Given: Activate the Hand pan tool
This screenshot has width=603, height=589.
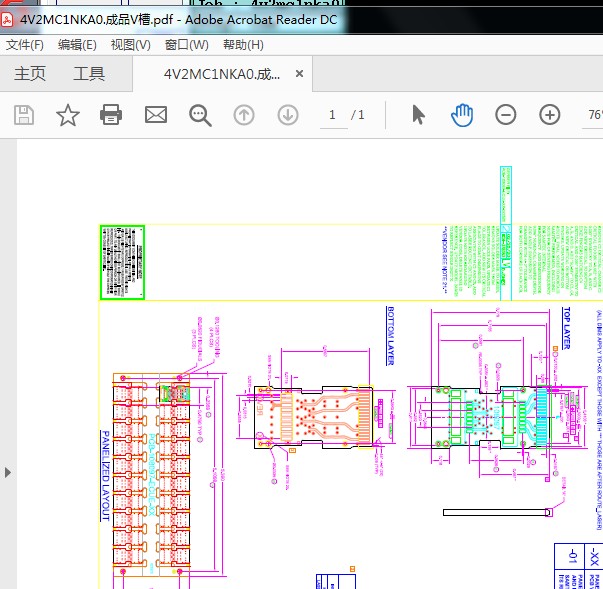Looking at the screenshot, I should (x=462, y=115).
